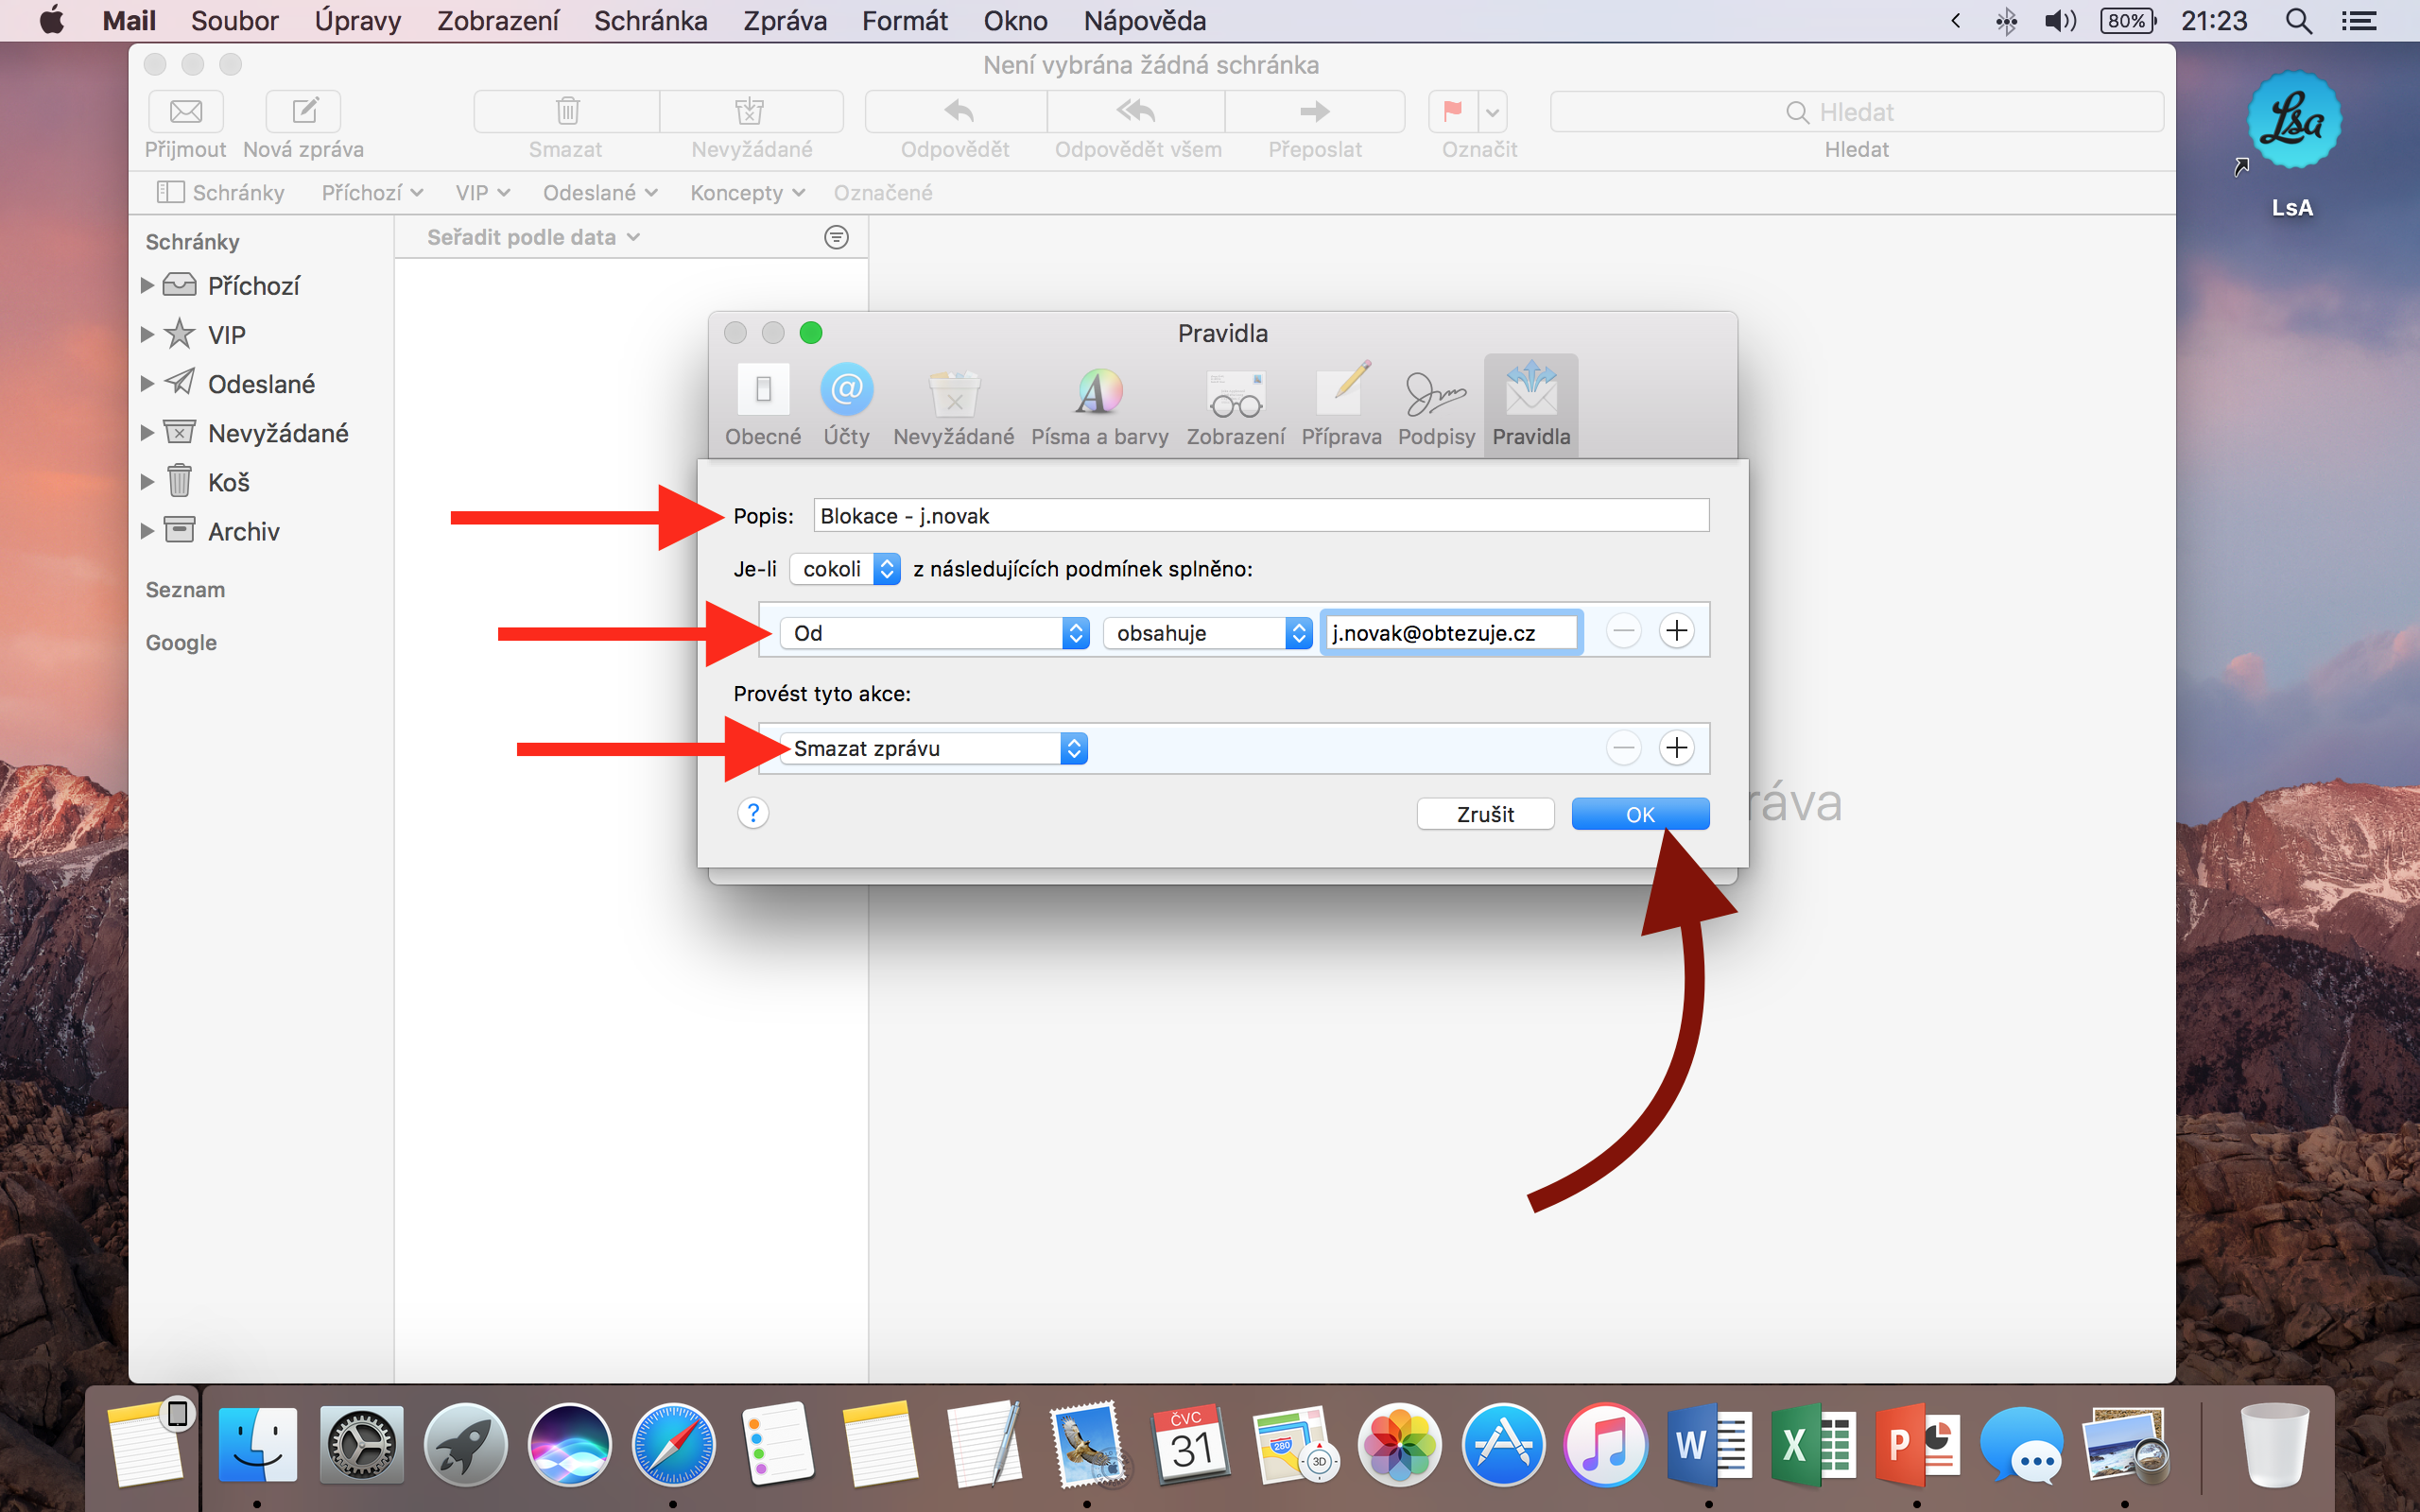Open Seřadit podle data sort menu
Image resolution: width=2420 pixels, height=1512 pixels.
[533, 237]
